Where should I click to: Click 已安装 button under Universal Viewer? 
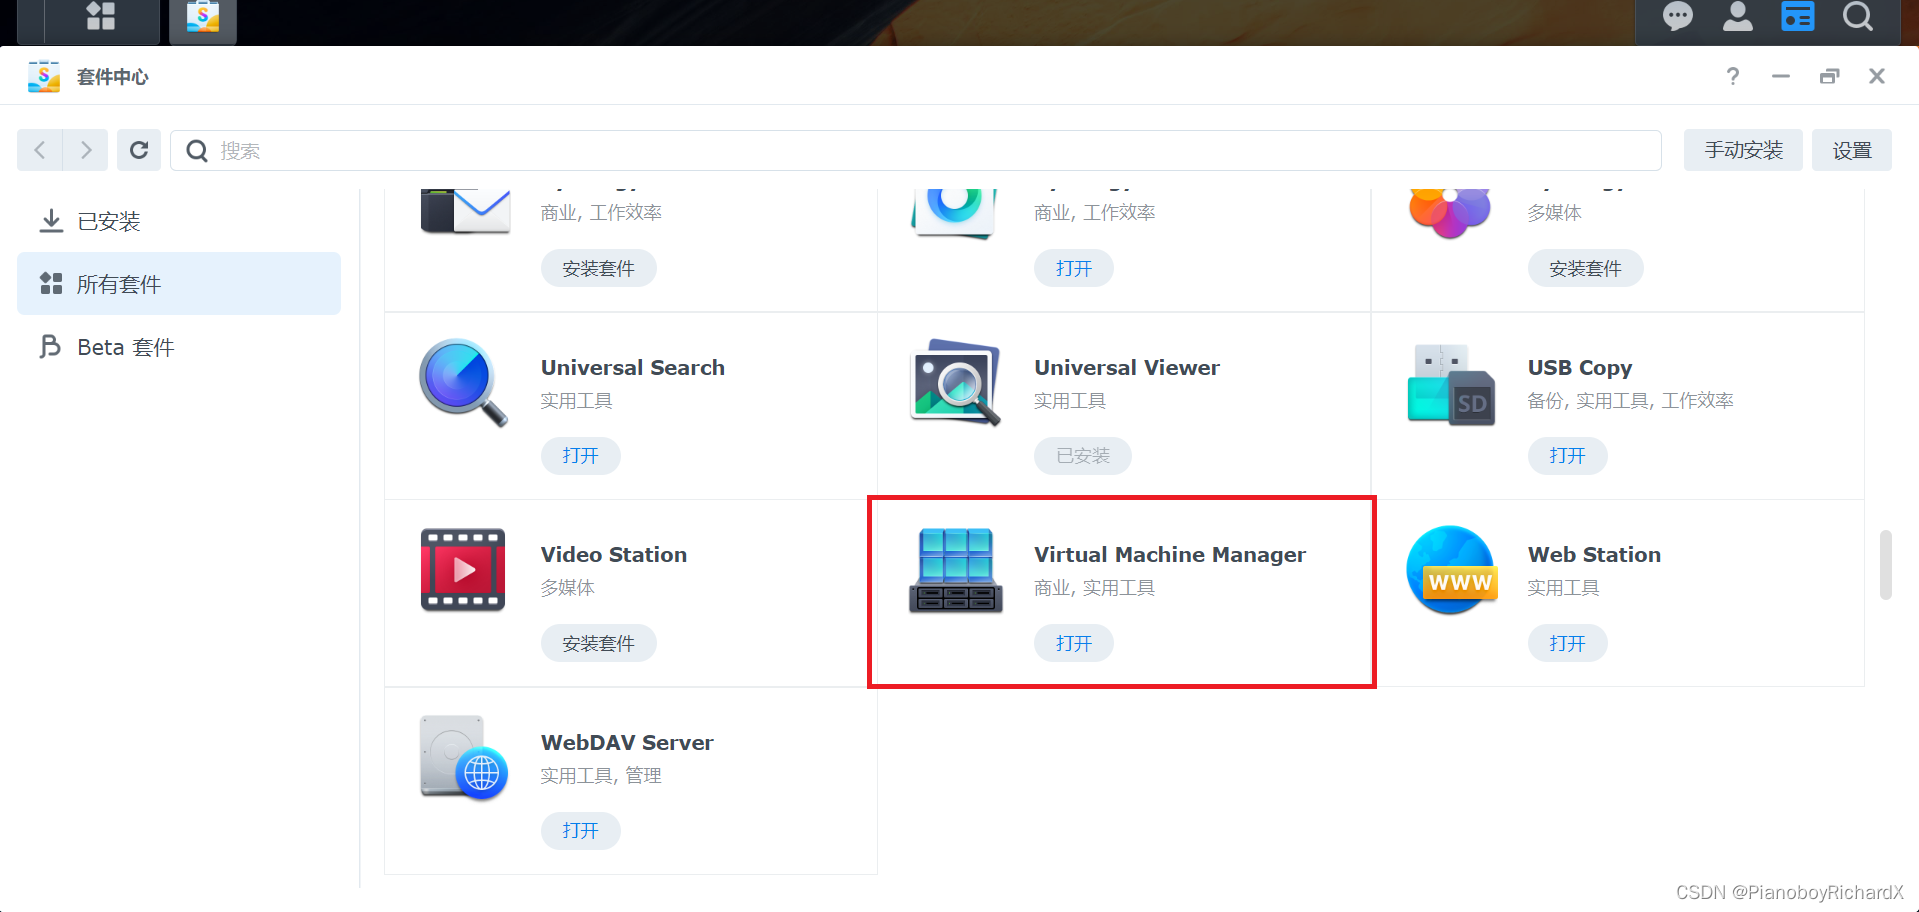[1083, 456]
